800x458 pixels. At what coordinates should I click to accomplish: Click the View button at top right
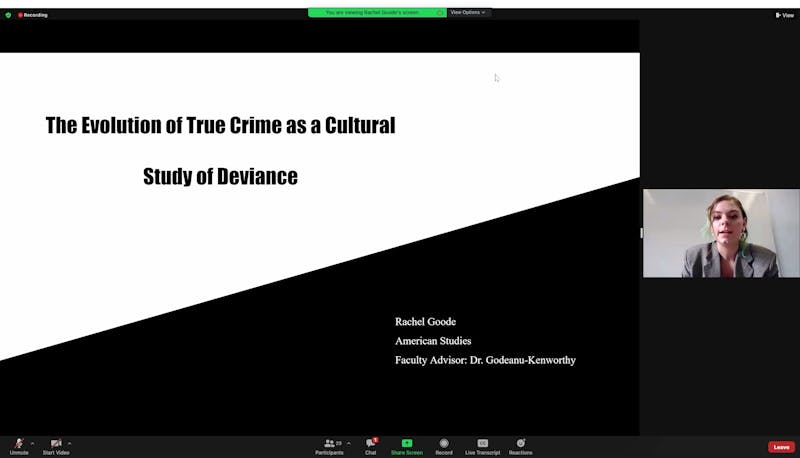[784, 15]
